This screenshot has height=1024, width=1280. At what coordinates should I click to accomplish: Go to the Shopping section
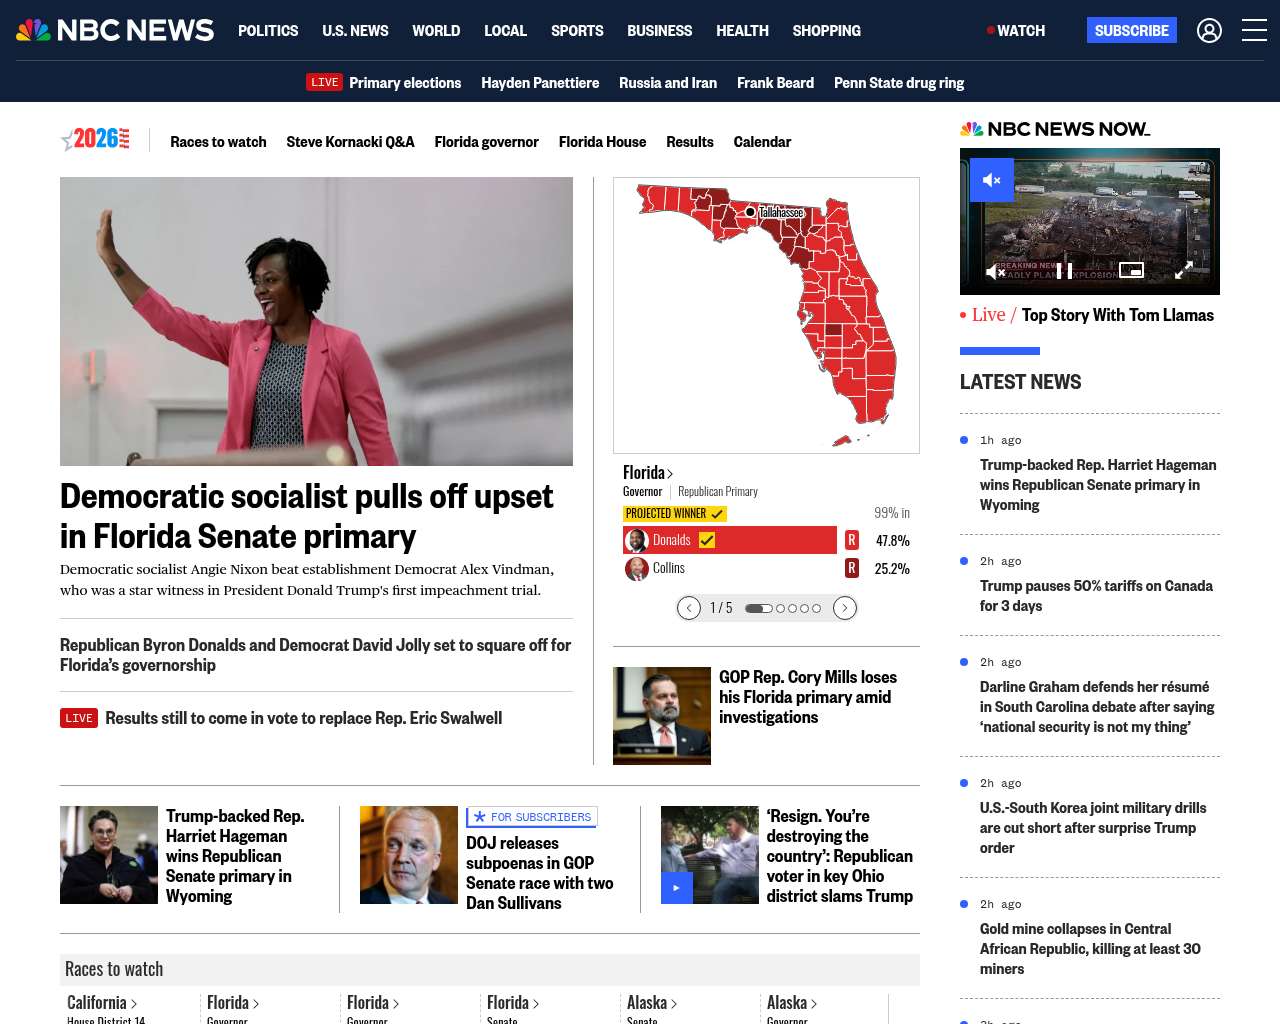(x=826, y=31)
